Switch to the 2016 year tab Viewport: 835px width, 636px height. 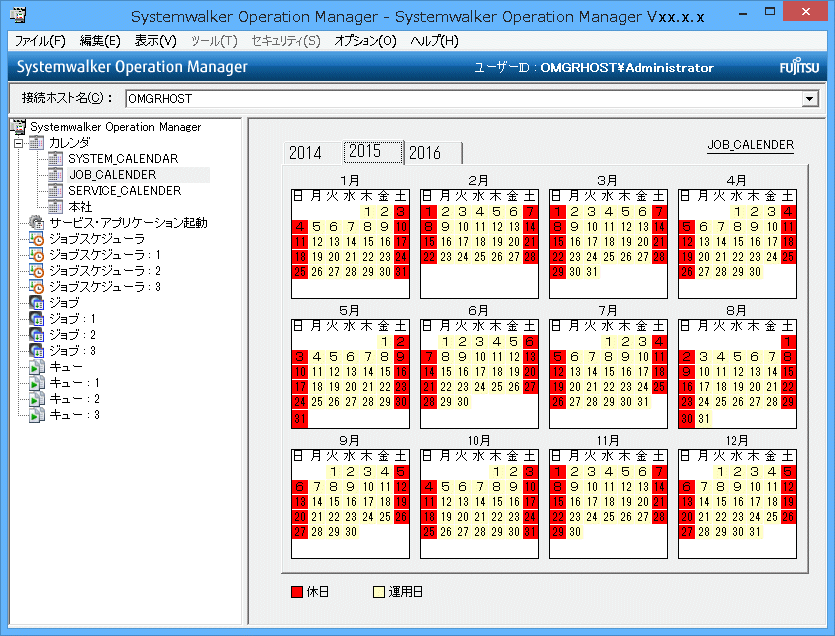(x=425, y=153)
